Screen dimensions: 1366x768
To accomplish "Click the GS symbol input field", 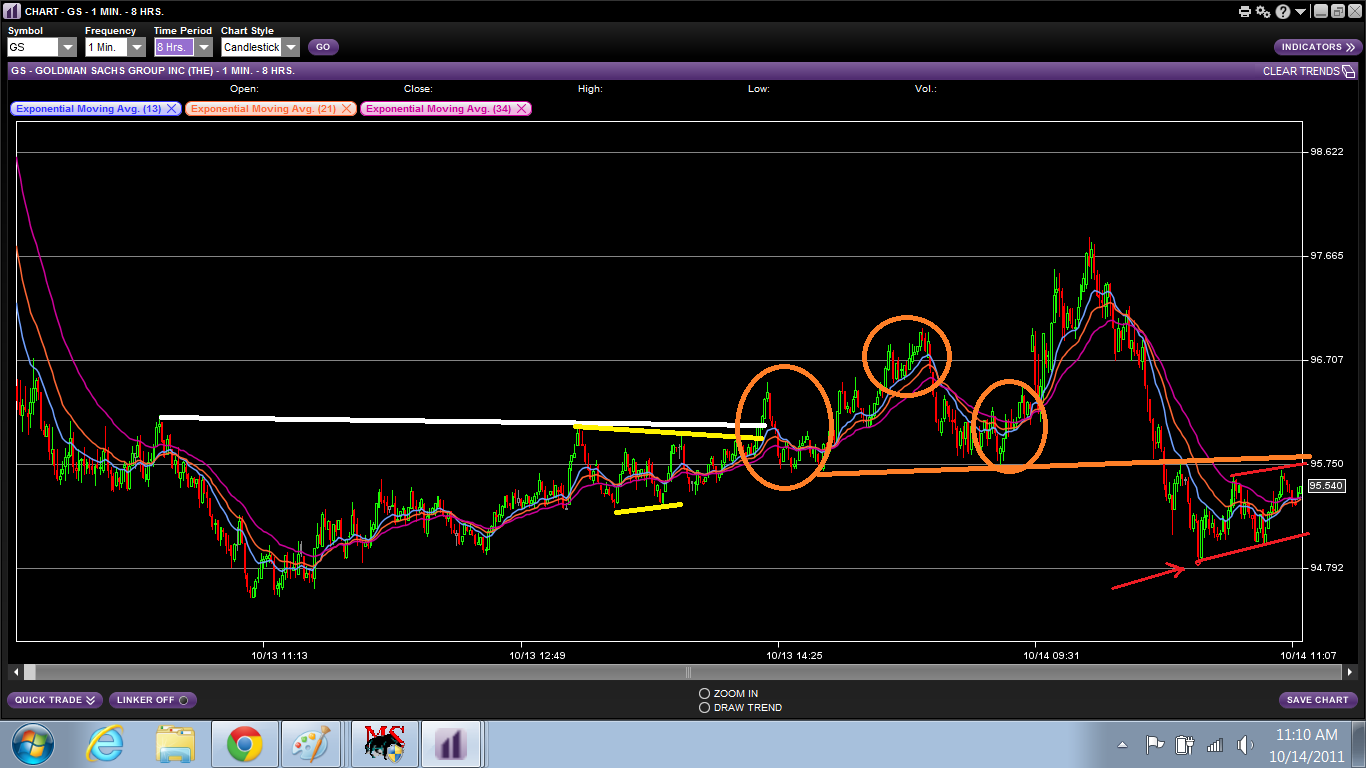I will point(33,47).
